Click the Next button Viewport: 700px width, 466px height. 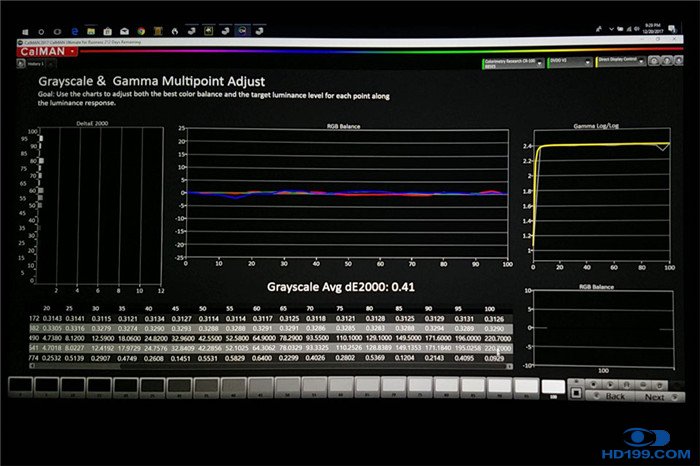654,397
